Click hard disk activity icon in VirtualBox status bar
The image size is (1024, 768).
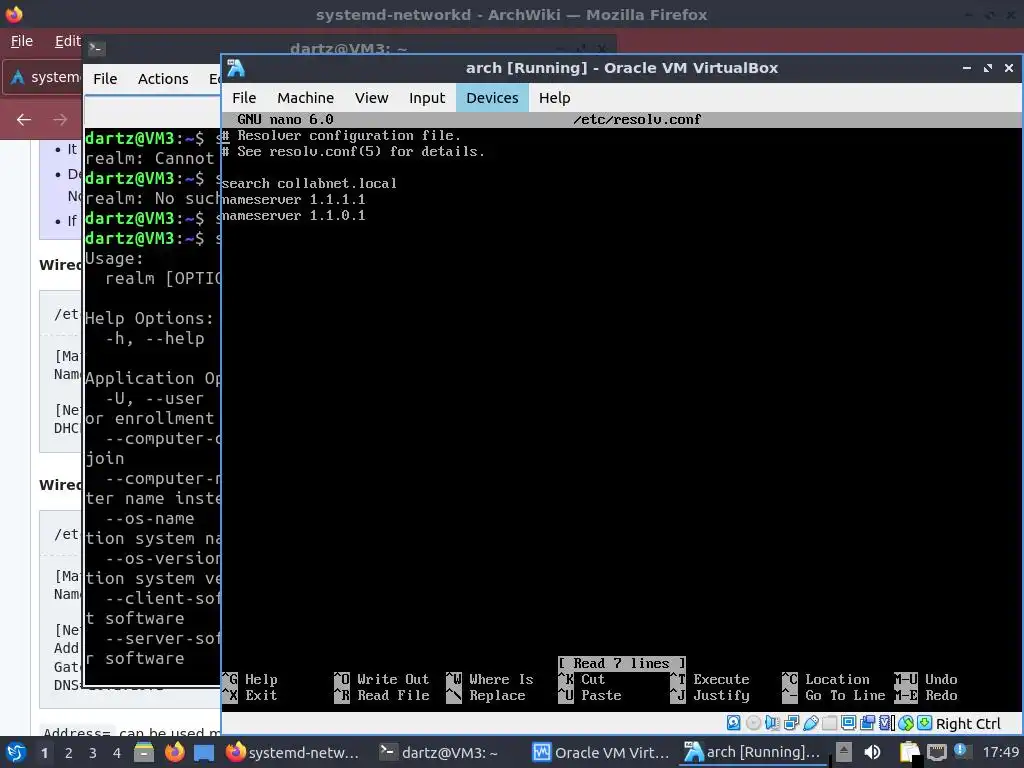click(x=733, y=723)
